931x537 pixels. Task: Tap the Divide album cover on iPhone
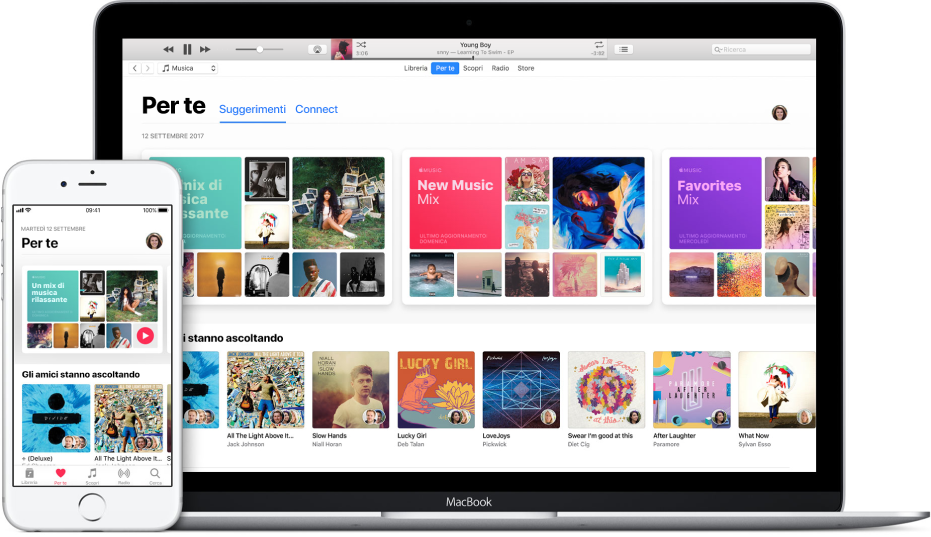click(x=56, y=418)
